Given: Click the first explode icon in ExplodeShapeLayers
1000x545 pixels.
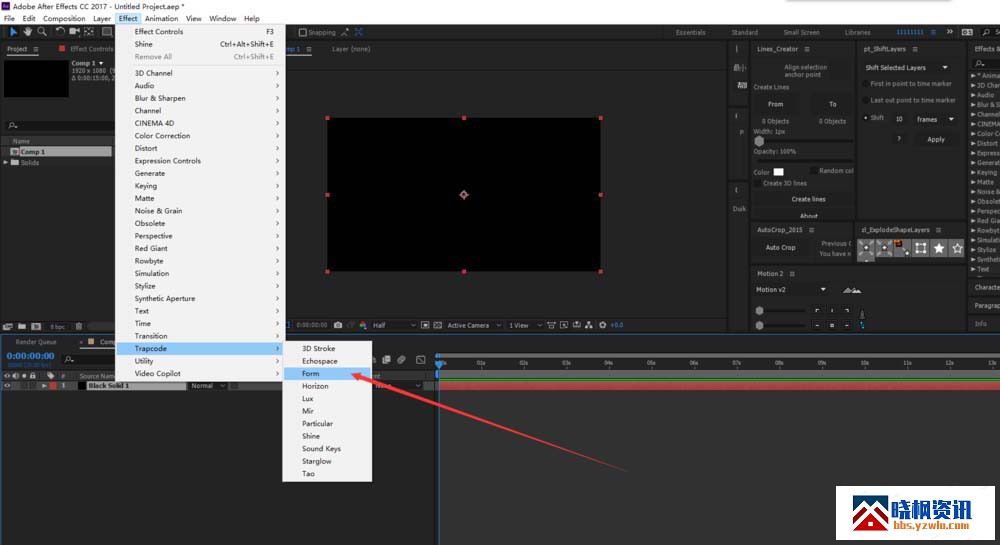Looking at the screenshot, I should (x=865, y=248).
